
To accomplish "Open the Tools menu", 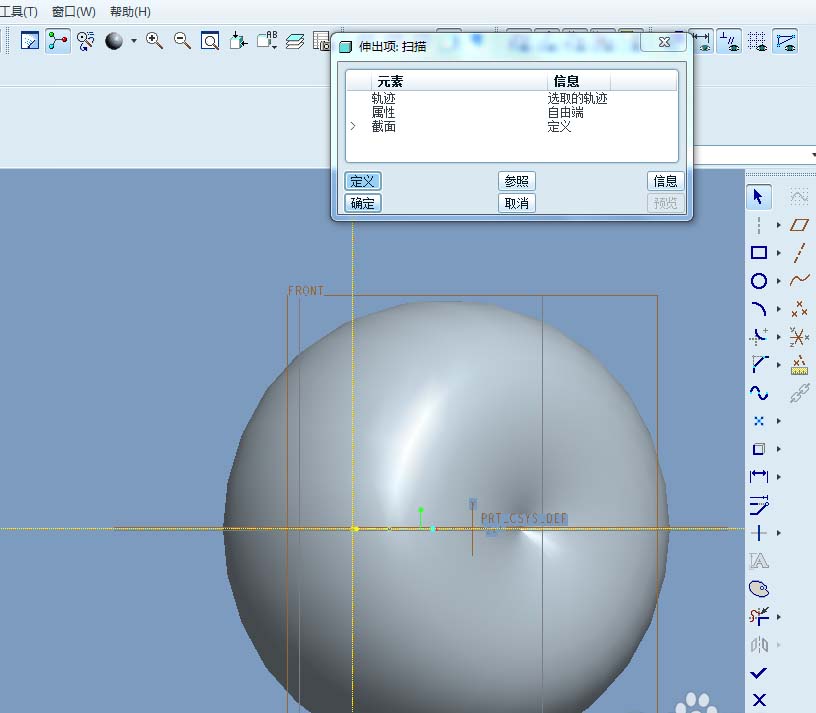I will tap(18, 11).
